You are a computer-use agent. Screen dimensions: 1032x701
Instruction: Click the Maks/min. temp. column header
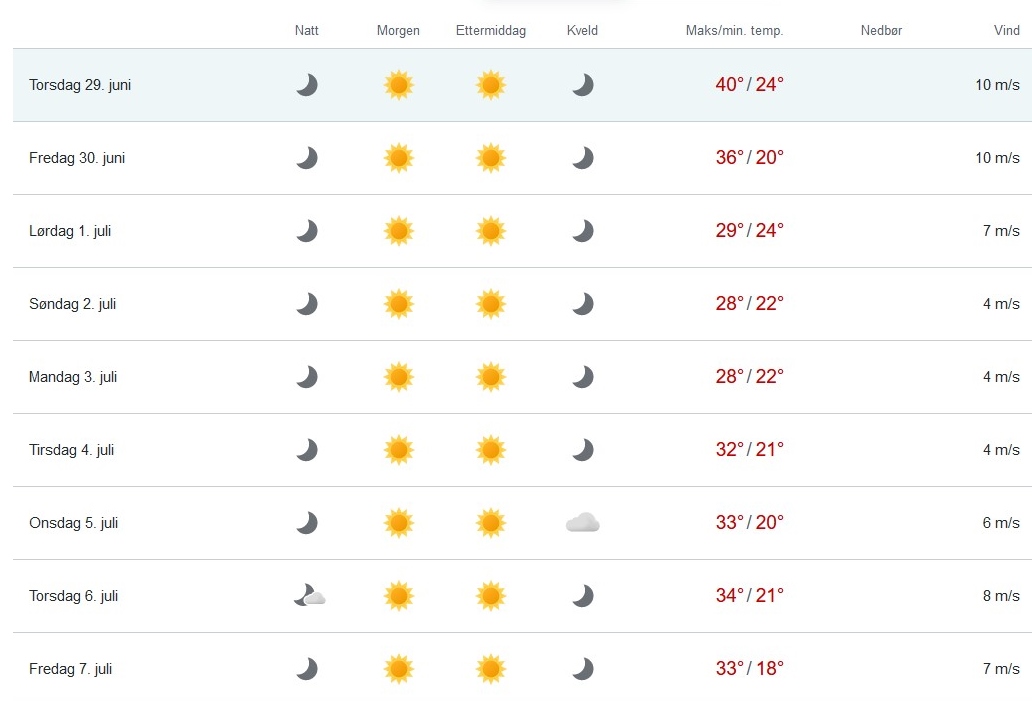pyautogui.click(x=735, y=30)
